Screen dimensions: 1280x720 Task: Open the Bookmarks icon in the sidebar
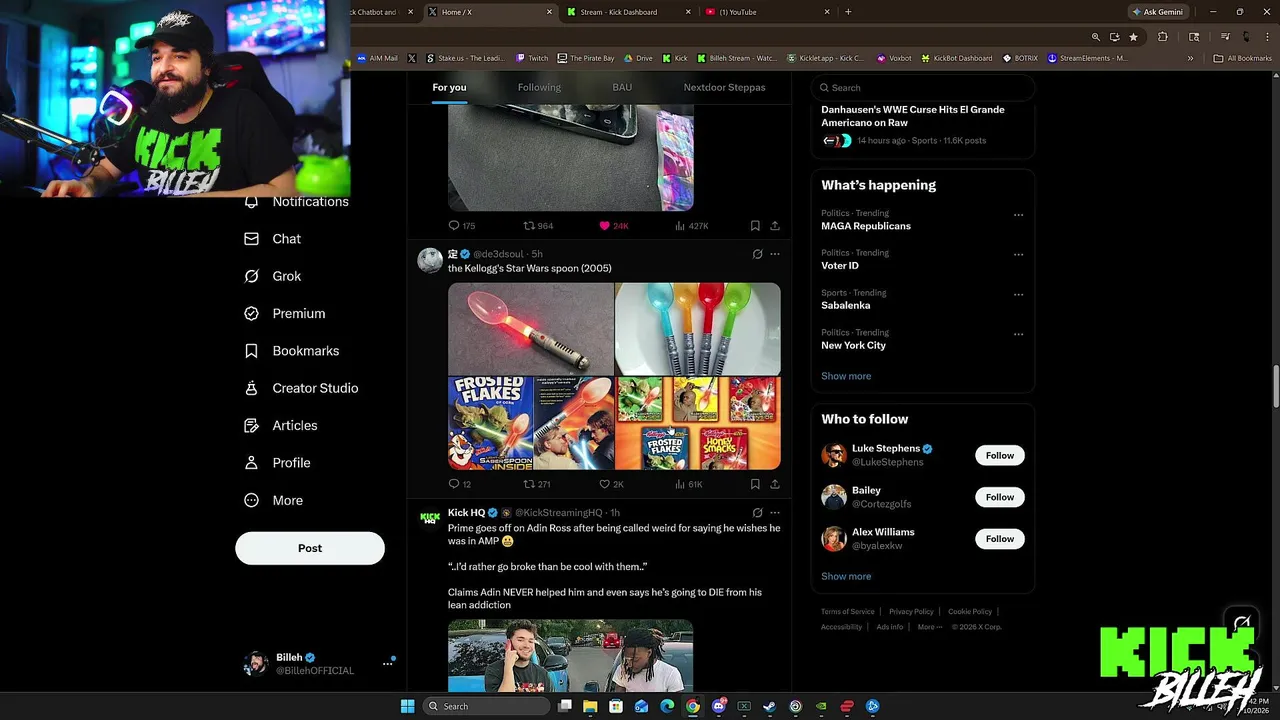click(x=251, y=351)
